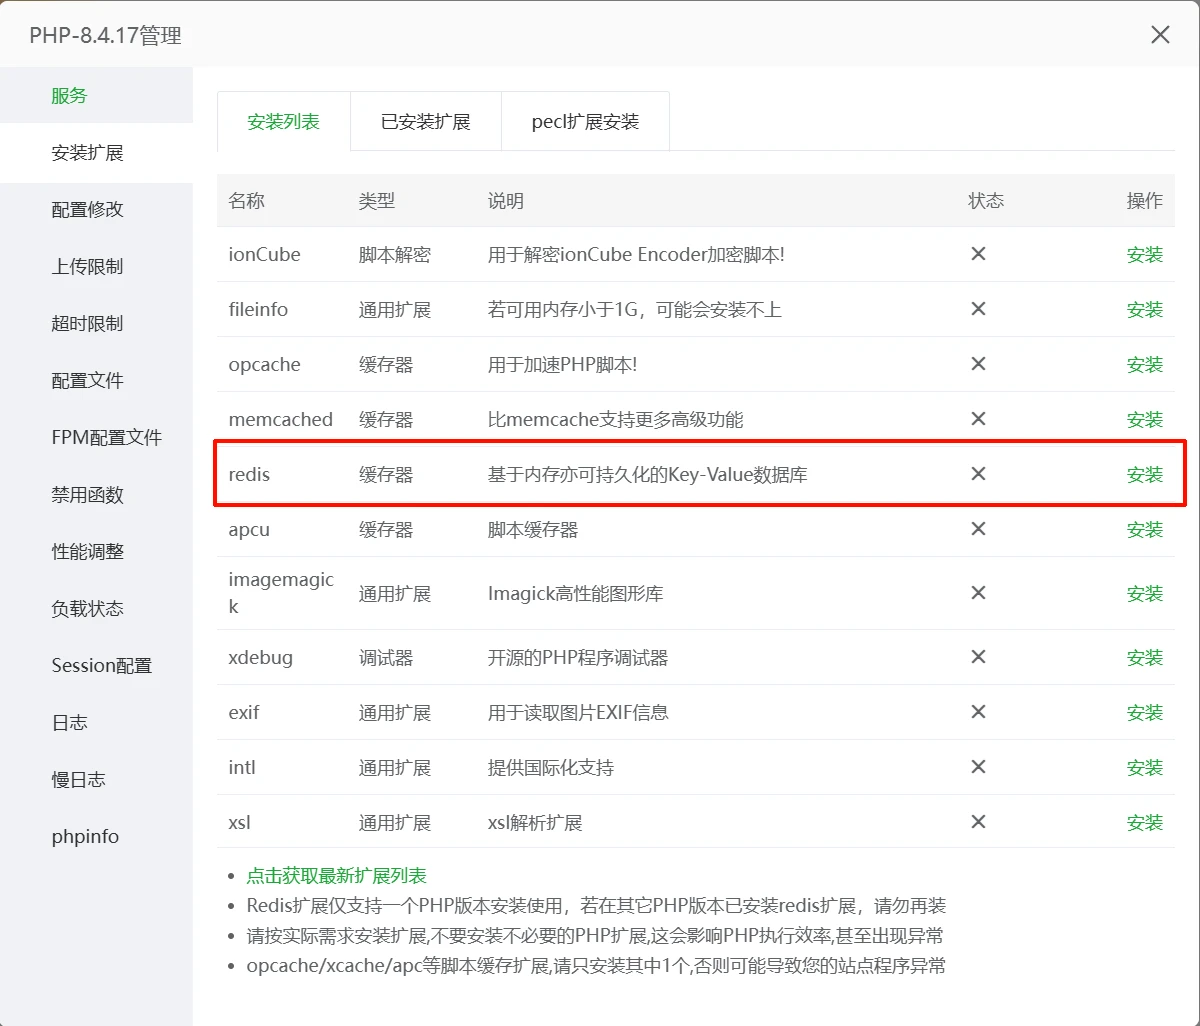Screen dimensions: 1200x1026
Task: Click the X status icon for intl
Action: pyautogui.click(x=978, y=767)
